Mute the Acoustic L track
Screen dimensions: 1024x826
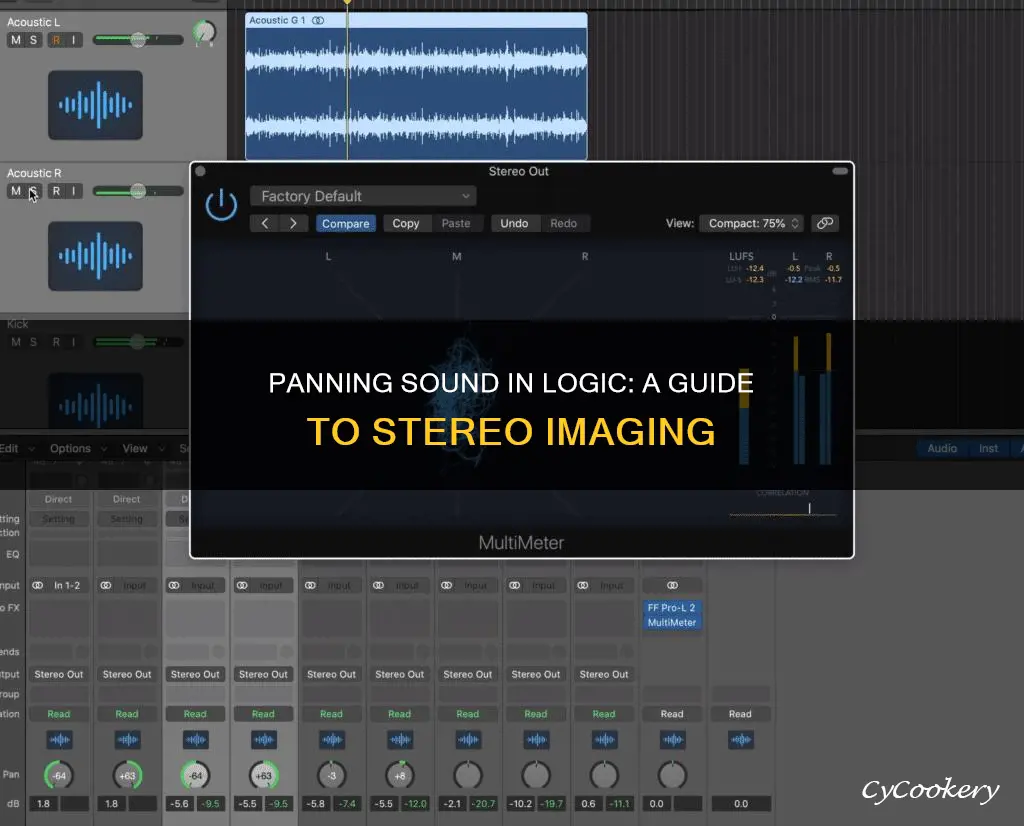(16, 40)
